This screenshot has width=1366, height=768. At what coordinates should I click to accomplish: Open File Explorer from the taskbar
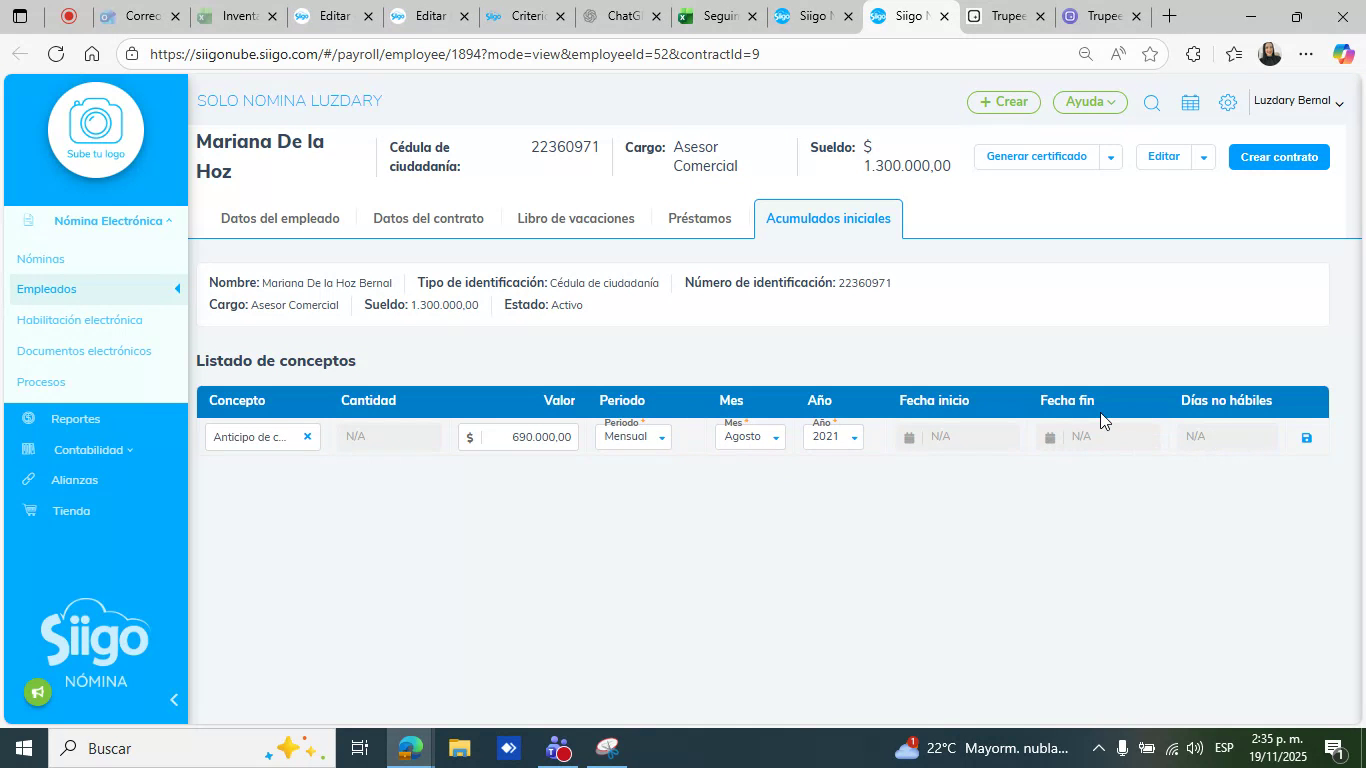(x=459, y=748)
